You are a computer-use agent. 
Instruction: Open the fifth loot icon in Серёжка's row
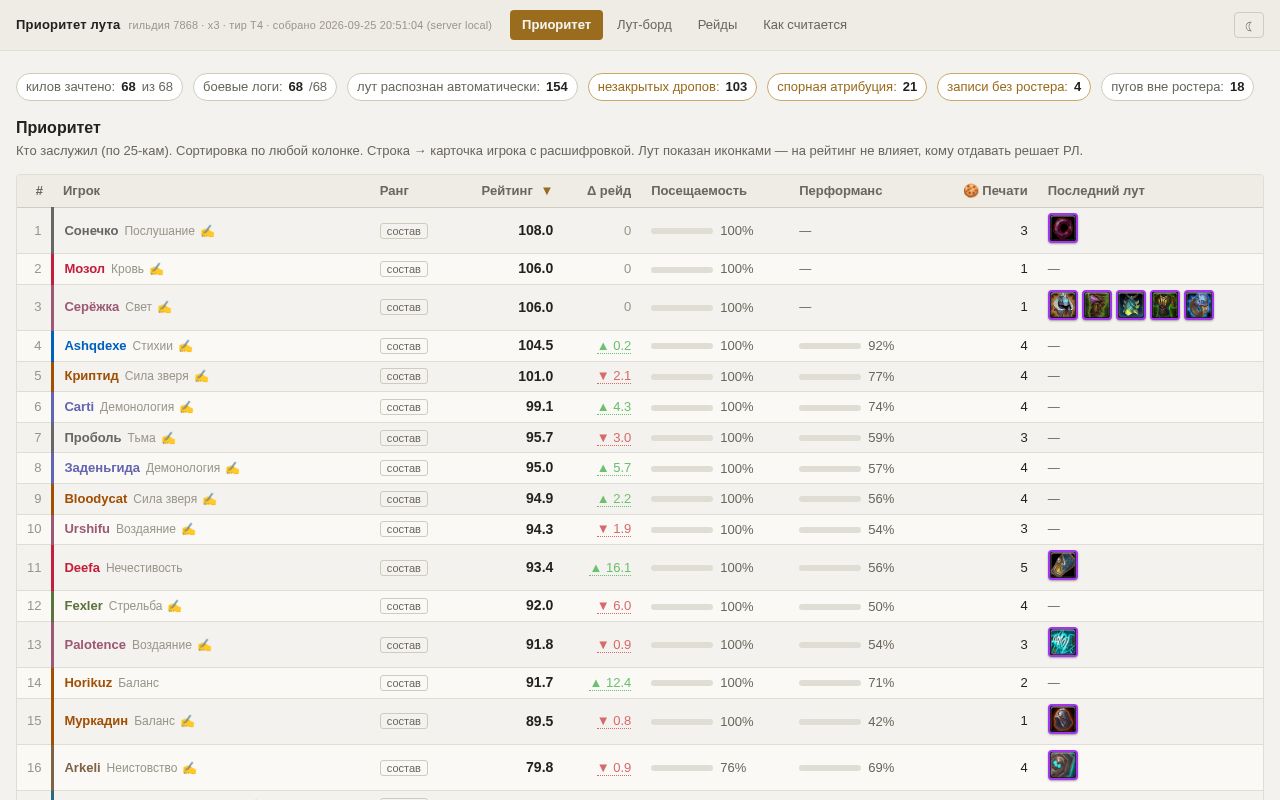[1199, 306]
